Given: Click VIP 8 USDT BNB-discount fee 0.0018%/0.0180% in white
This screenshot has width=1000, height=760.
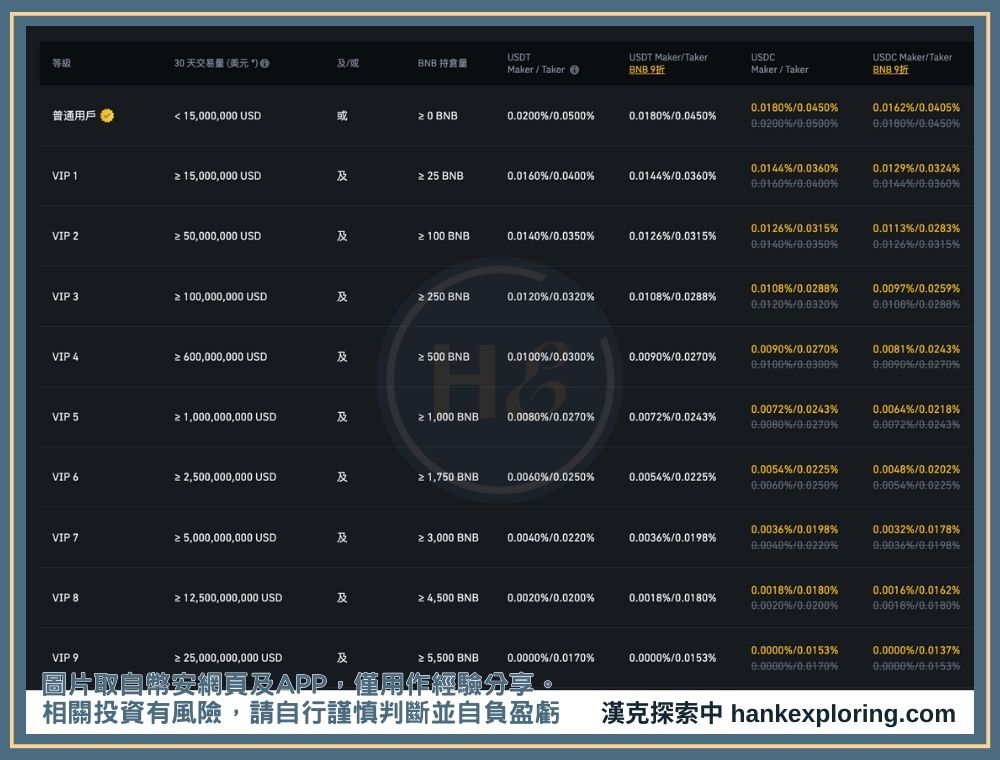Looking at the screenshot, I should pos(673,597).
